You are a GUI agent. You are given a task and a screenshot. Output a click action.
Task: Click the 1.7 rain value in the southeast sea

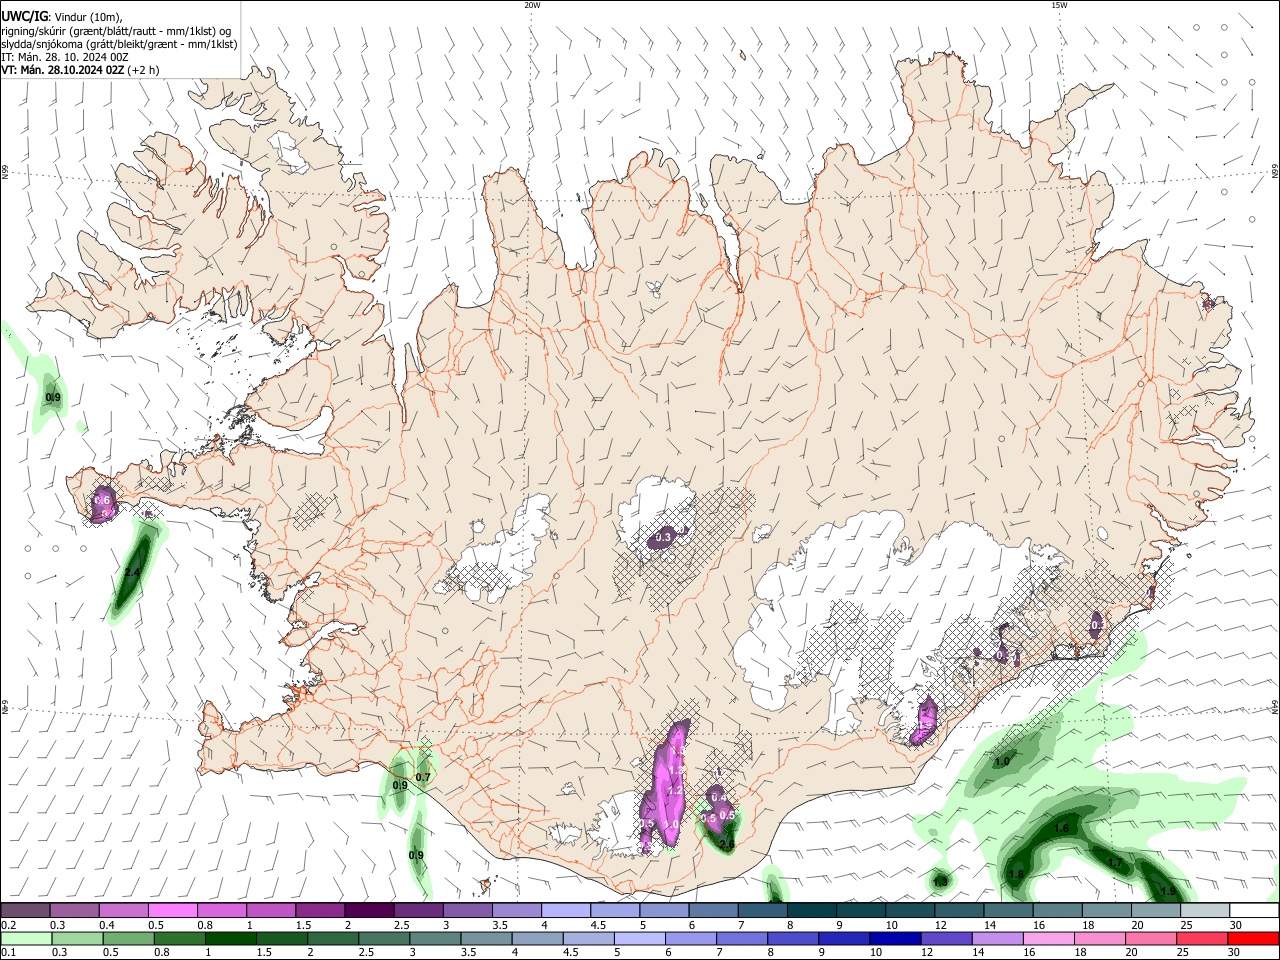coord(1116,862)
